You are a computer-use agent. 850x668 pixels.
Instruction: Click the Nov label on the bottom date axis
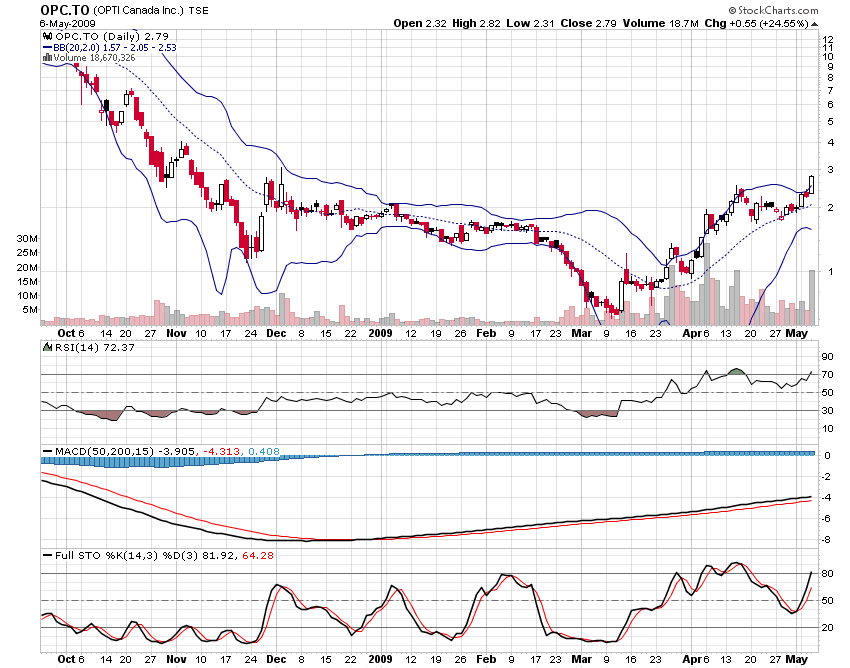pos(176,659)
